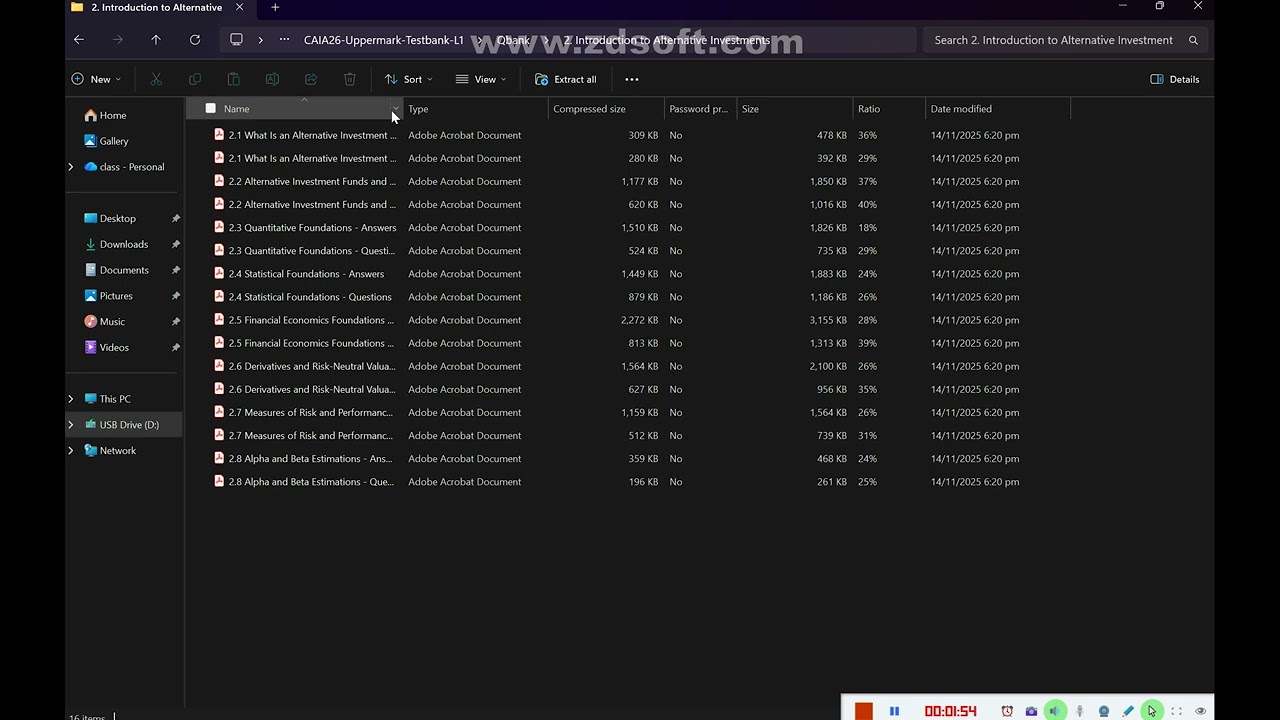Open CAIA26-Uppermark-Testbank-L1 breadcrumb
1280x720 pixels.
click(x=384, y=40)
